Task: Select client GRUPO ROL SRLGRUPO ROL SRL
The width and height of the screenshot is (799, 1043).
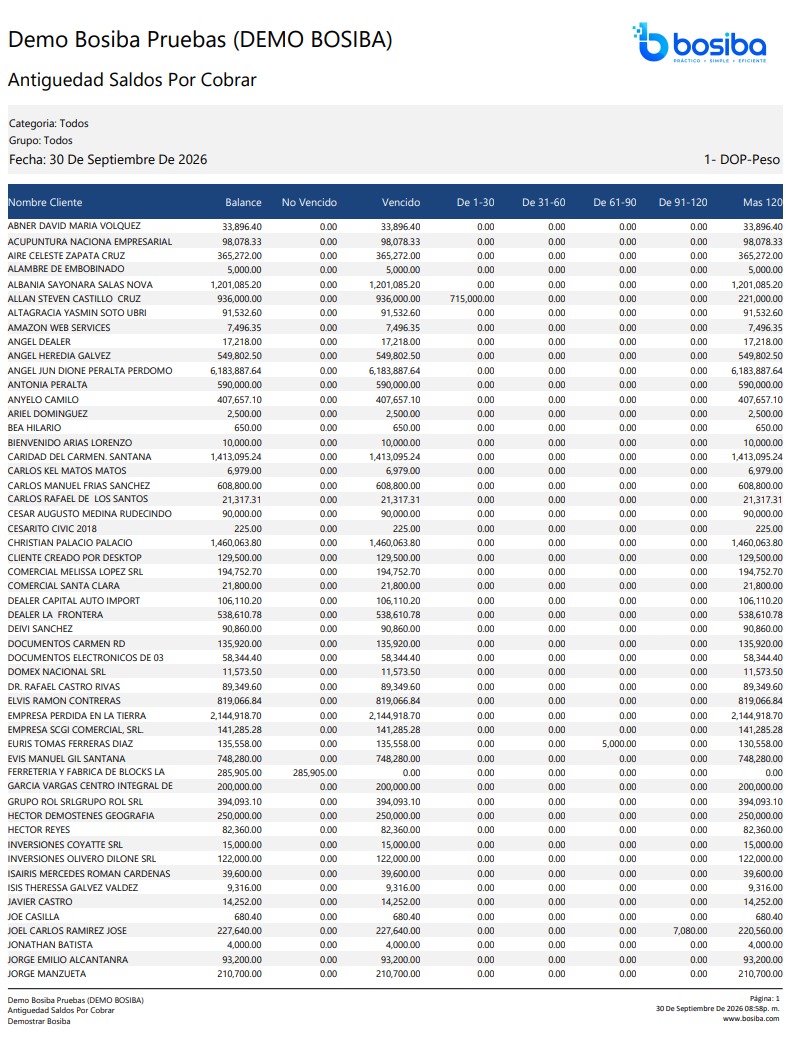Action: pyautogui.click(x=75, y=802)
